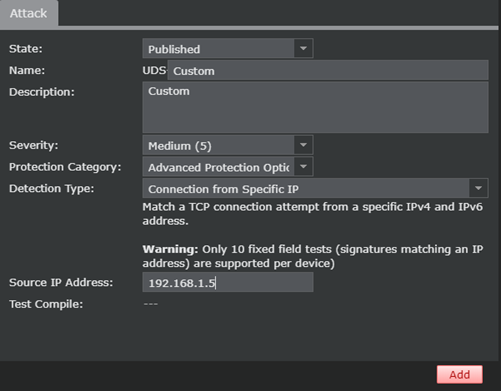
Task: Open the State dropdown showing Published
Action: (228, 49)
